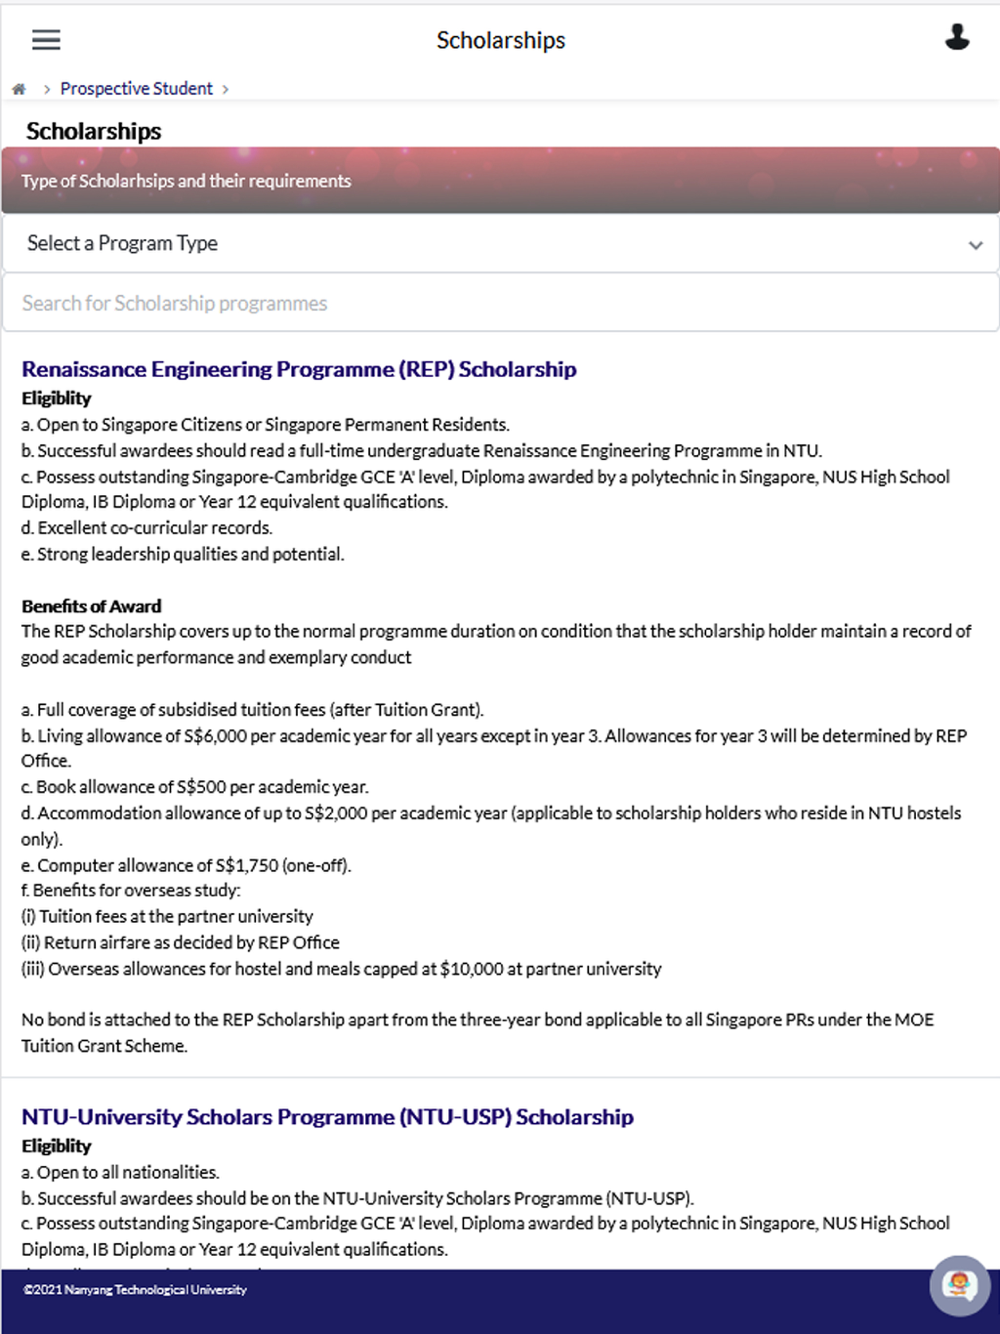
Task: Select the bold Scholarships page heading
Action: [93, 131]
